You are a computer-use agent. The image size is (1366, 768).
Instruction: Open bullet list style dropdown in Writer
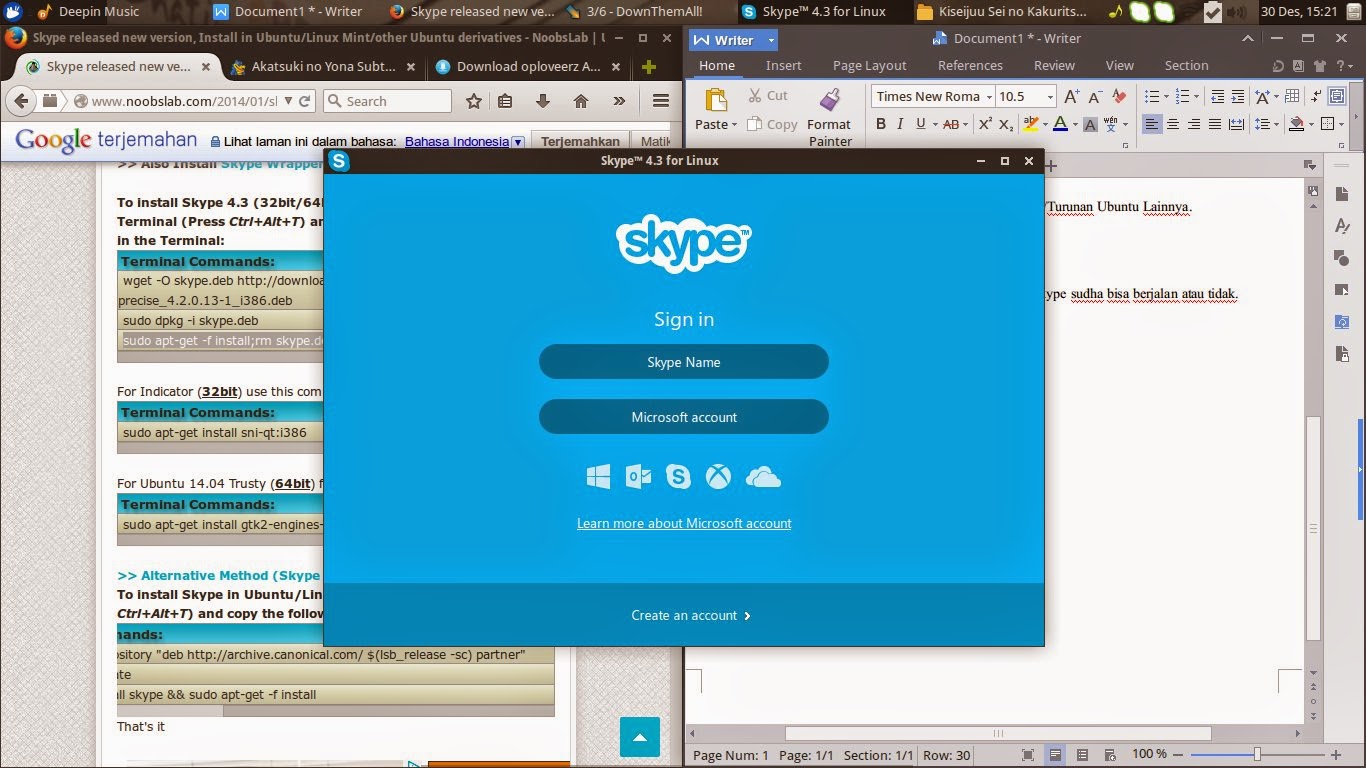click(1167, 97)
